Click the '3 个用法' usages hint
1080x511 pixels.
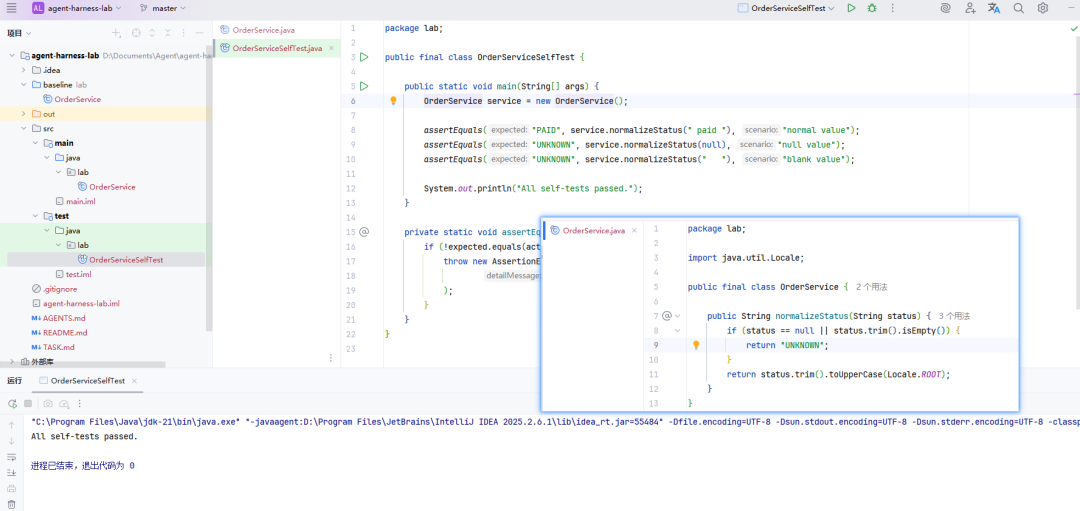(x=954, y=316)
